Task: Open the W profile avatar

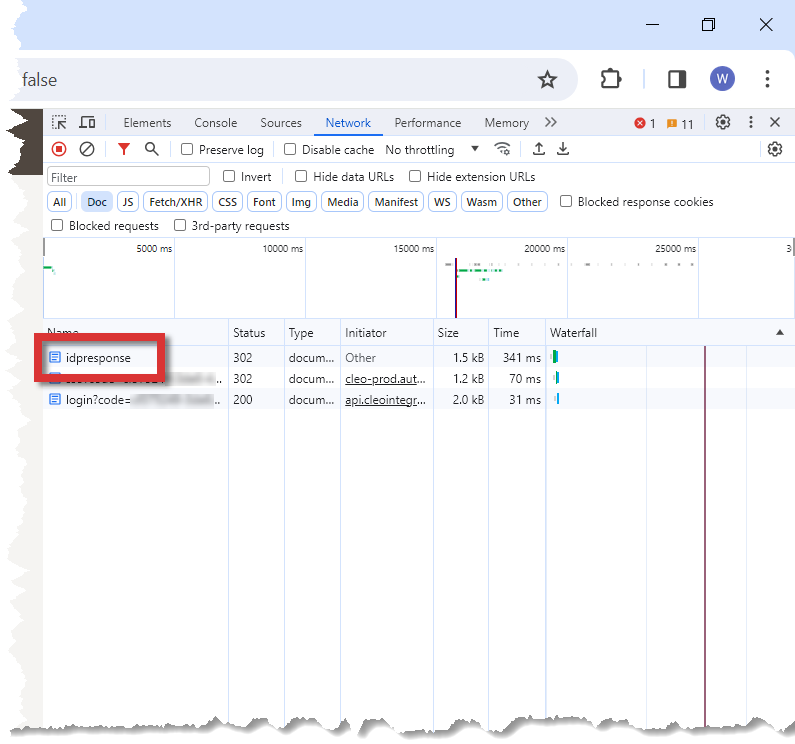Action: [722, 79]
